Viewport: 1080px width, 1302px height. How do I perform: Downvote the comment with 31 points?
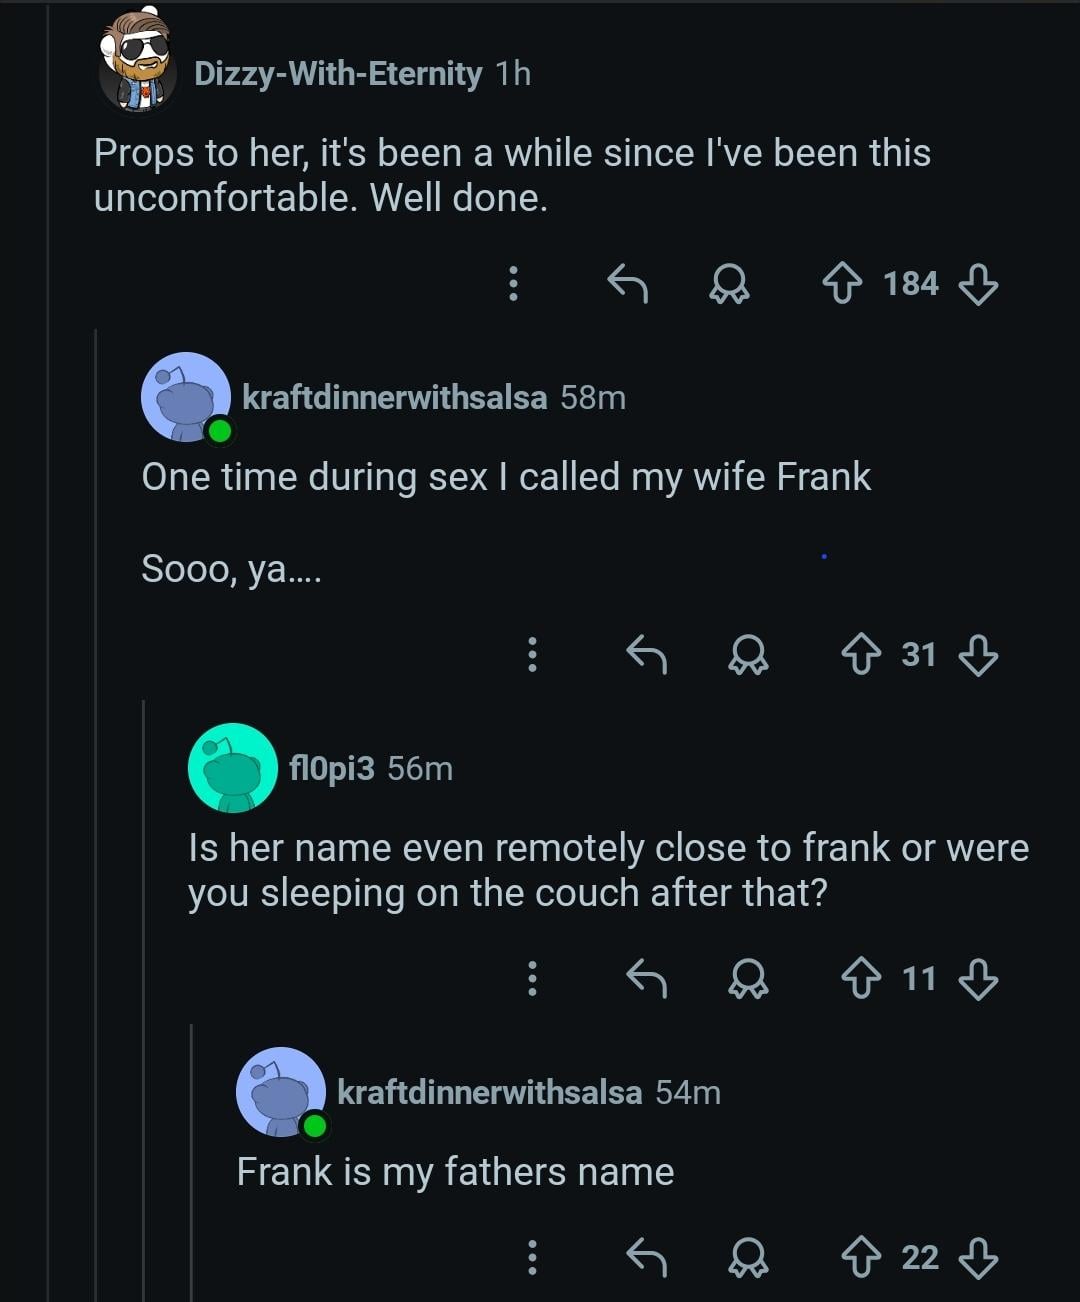pos(977,655)
